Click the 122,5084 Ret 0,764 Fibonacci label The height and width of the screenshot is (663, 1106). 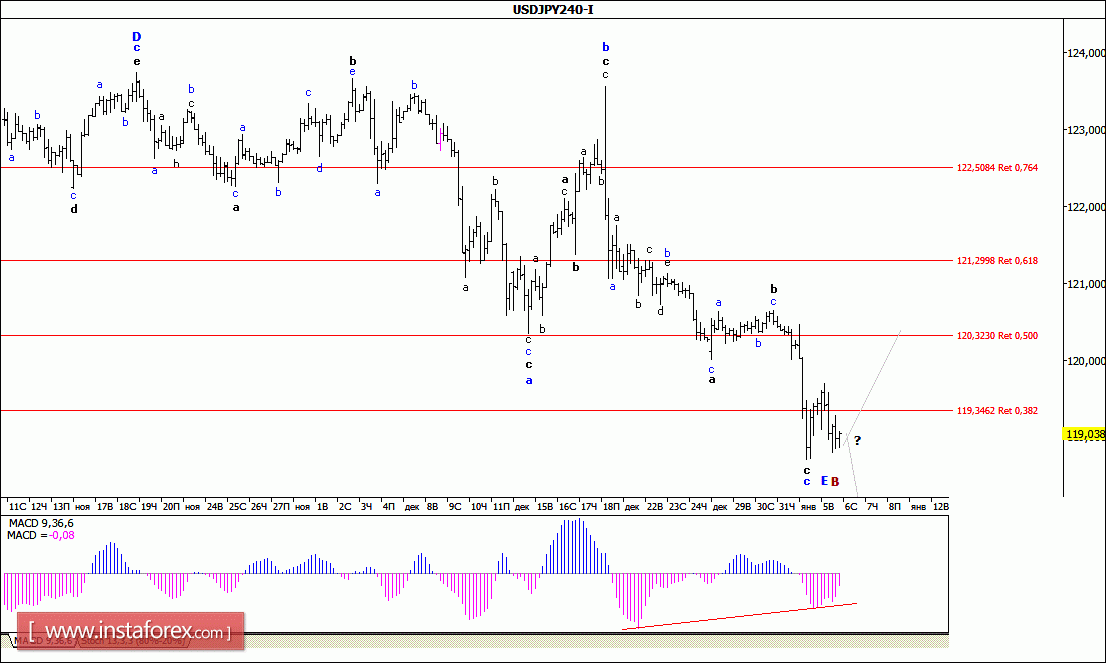pyautogui.click(x=997, y=168)
